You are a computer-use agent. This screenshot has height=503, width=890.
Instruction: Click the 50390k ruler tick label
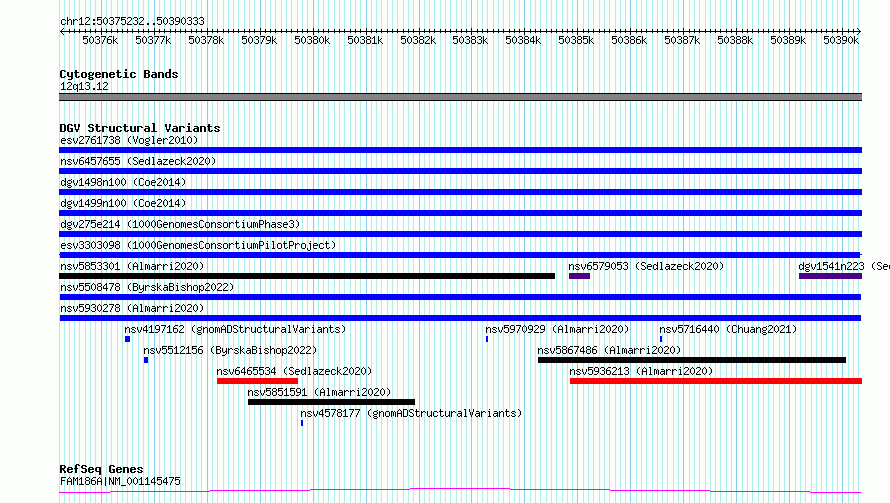(x=841, y=40)
